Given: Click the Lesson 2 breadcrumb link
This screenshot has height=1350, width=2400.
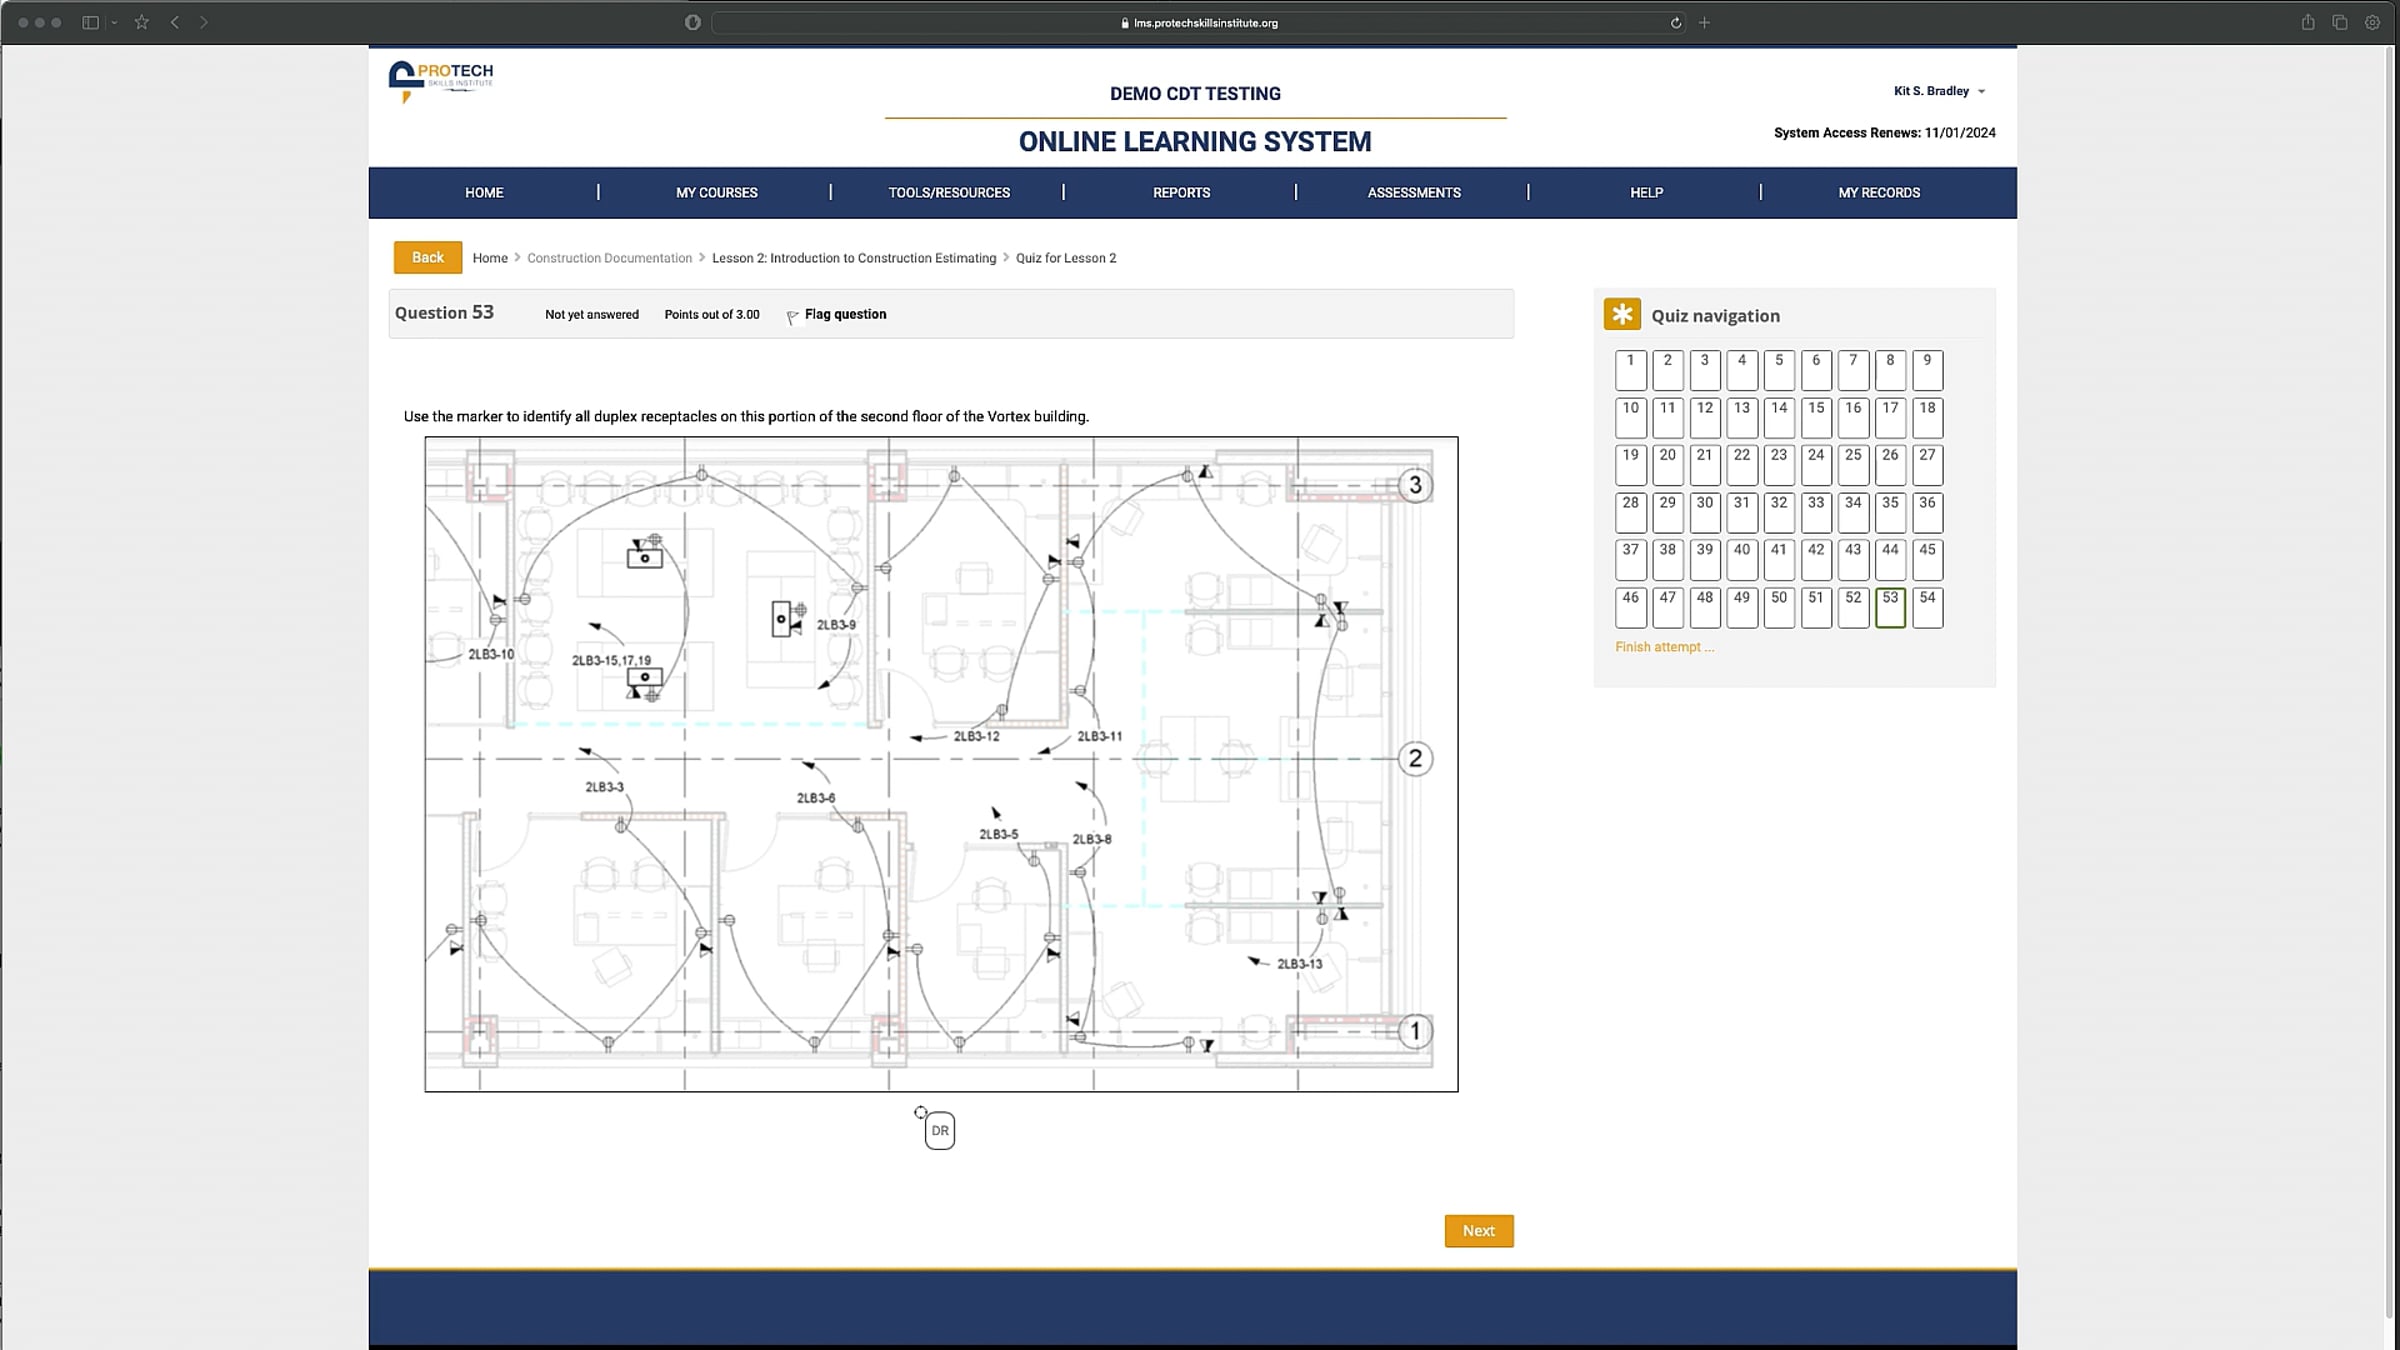Looking at the screenshot, I should click(x=854, y=257).
